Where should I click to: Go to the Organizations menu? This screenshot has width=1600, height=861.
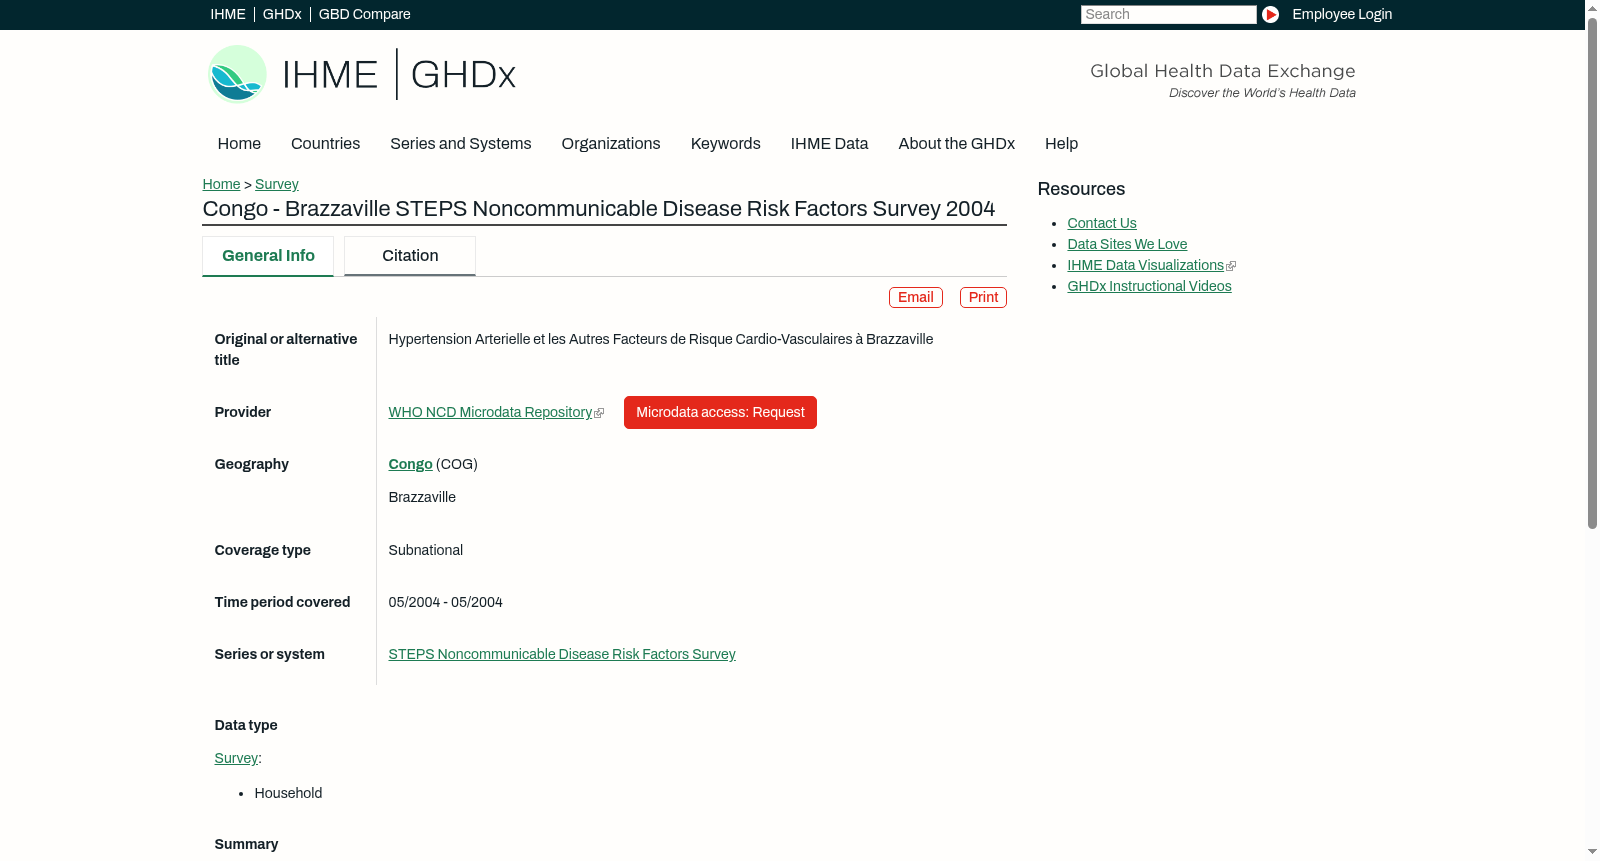(x=611, y=144)
